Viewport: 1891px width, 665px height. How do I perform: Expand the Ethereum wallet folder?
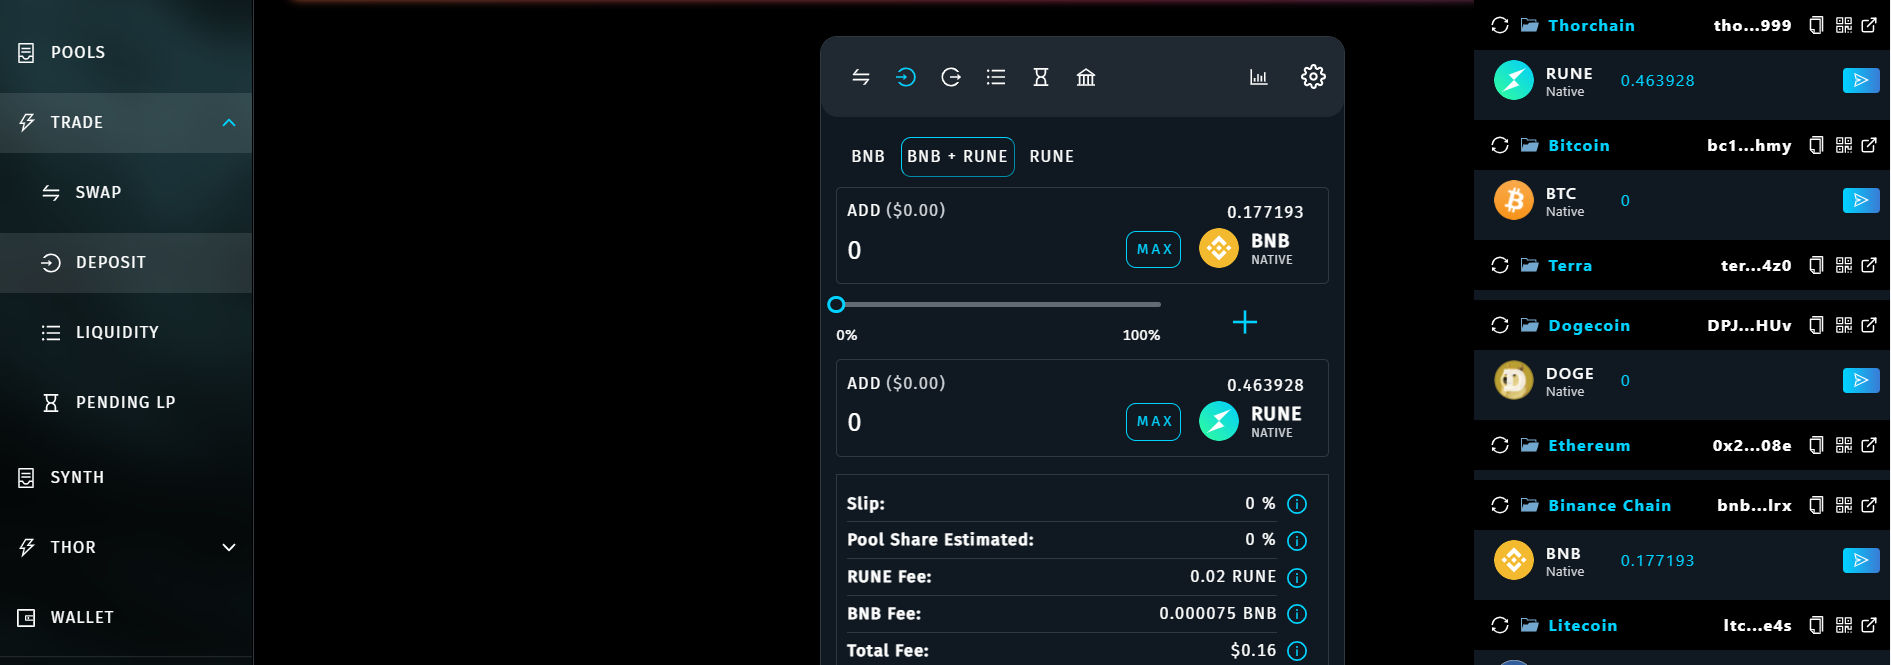point(1530,445)
